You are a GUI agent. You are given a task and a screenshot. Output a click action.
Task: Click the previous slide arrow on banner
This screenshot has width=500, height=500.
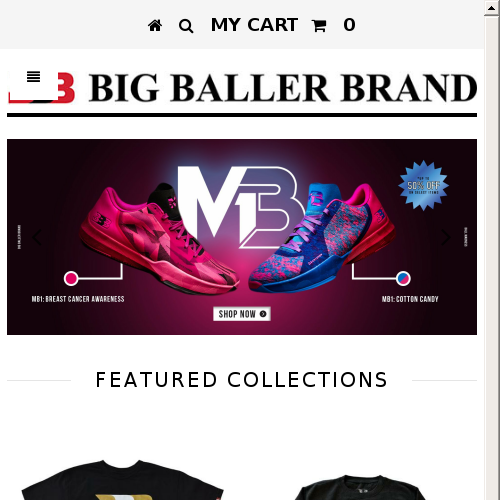(37, 237)
